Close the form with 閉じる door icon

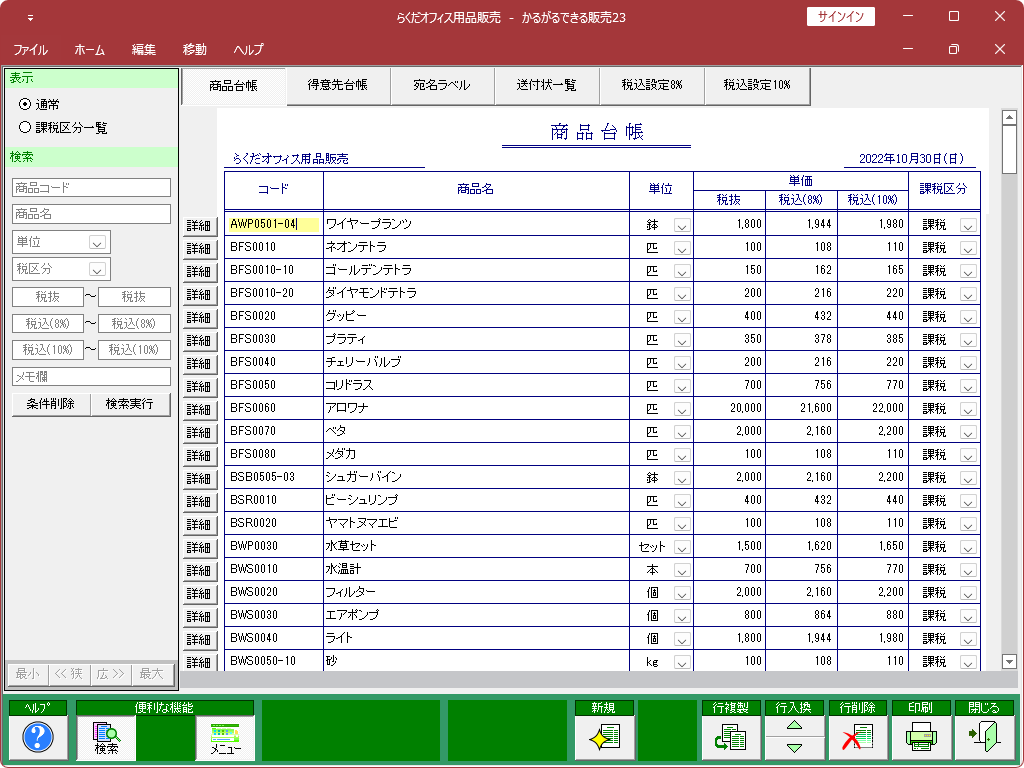(984, 737)
